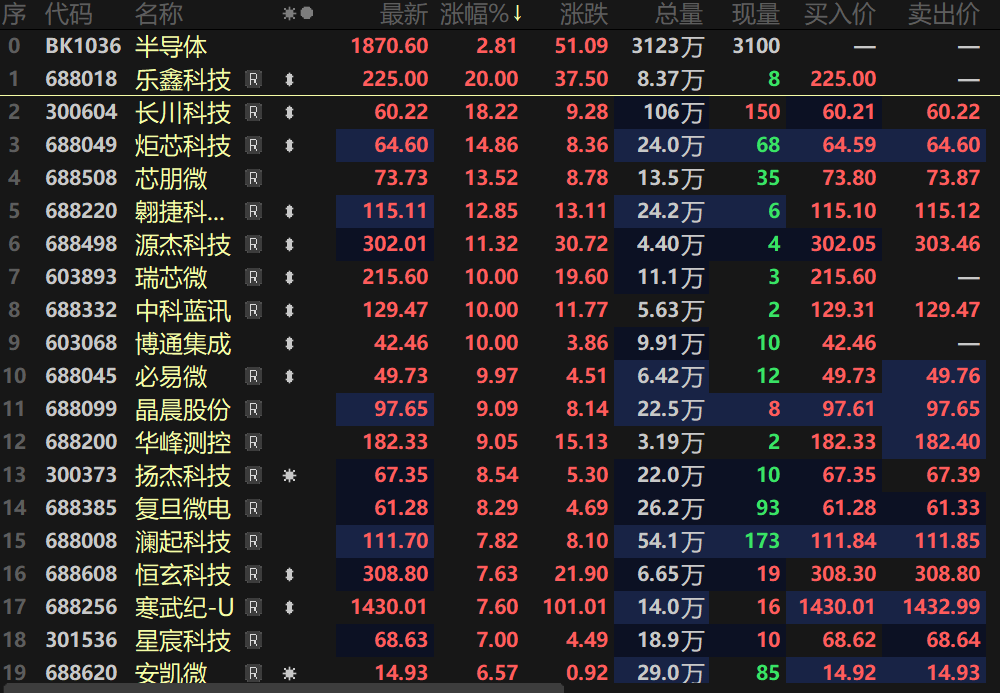Viewport: 1000px width, 693px height.
Task: Click the horizontal scrollbar at bottom
Action: pos(283,689)
